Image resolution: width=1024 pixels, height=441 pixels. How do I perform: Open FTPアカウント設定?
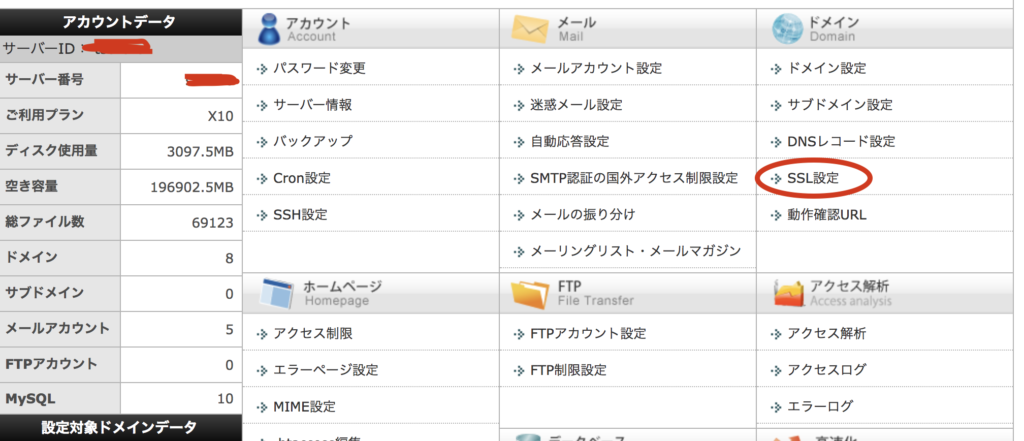click(588, 333)
